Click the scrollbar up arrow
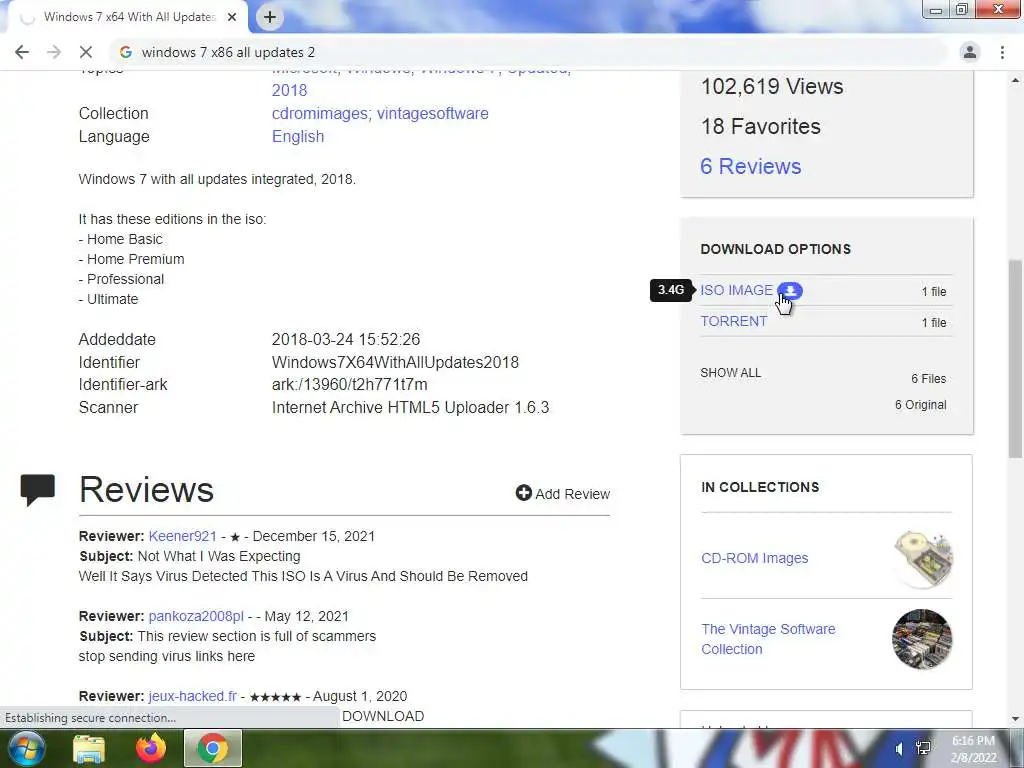1024x768 pixels. point(1016,80)
